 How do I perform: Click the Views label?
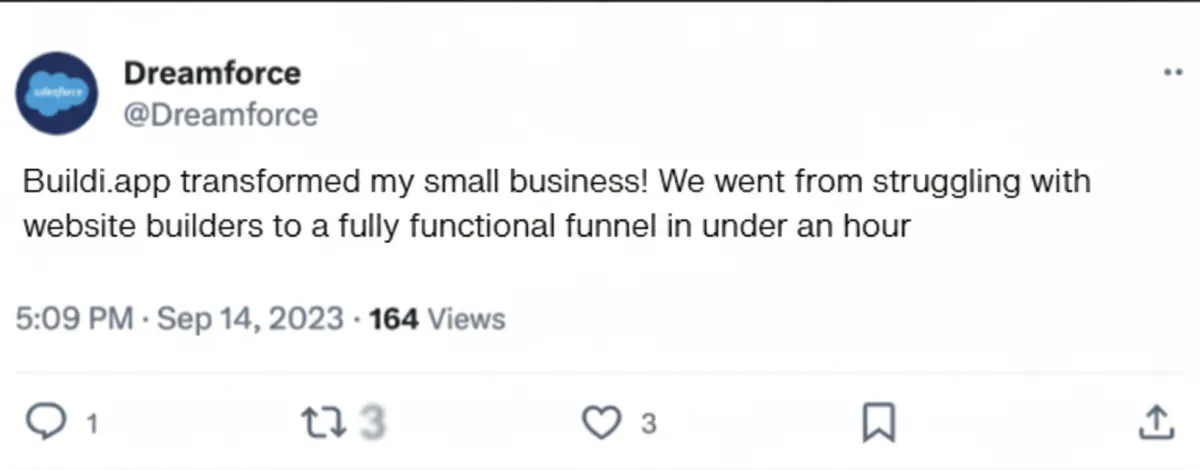[466, 320]
